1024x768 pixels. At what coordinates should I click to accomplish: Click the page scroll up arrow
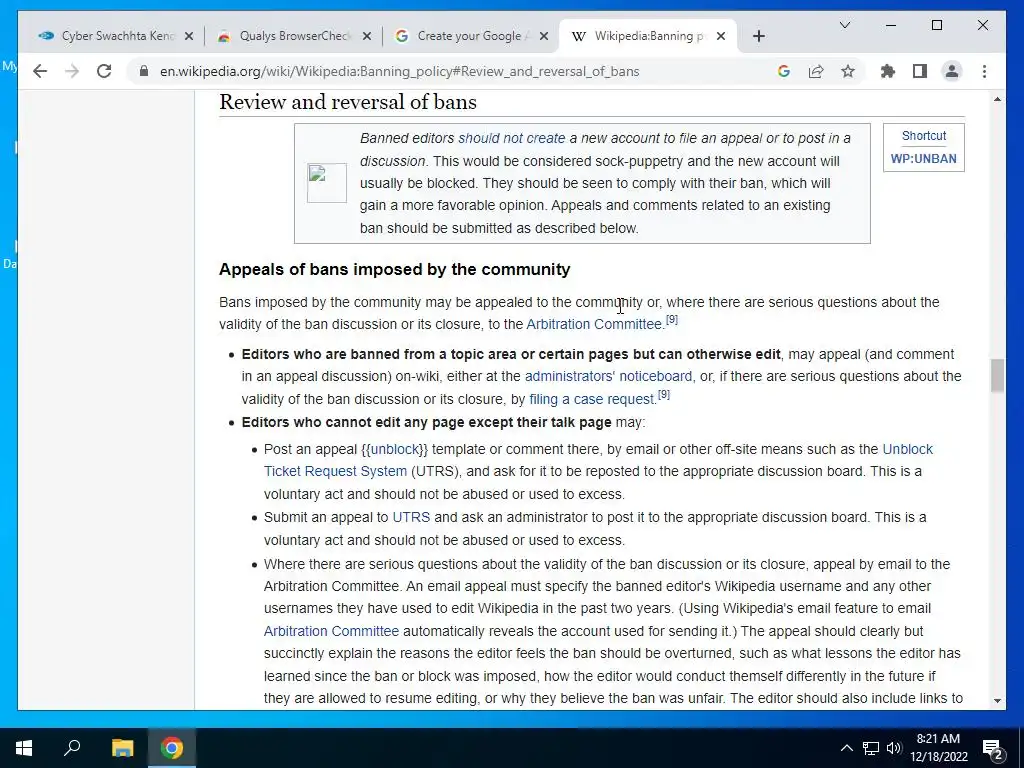pos(997,99)
